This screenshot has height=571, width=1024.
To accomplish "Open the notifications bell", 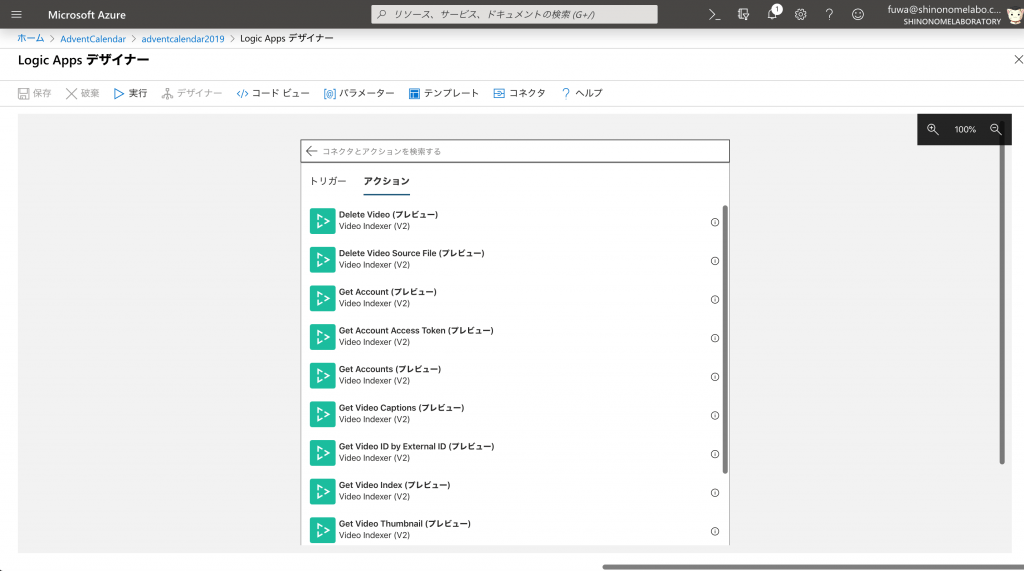I will coord(772,14).
